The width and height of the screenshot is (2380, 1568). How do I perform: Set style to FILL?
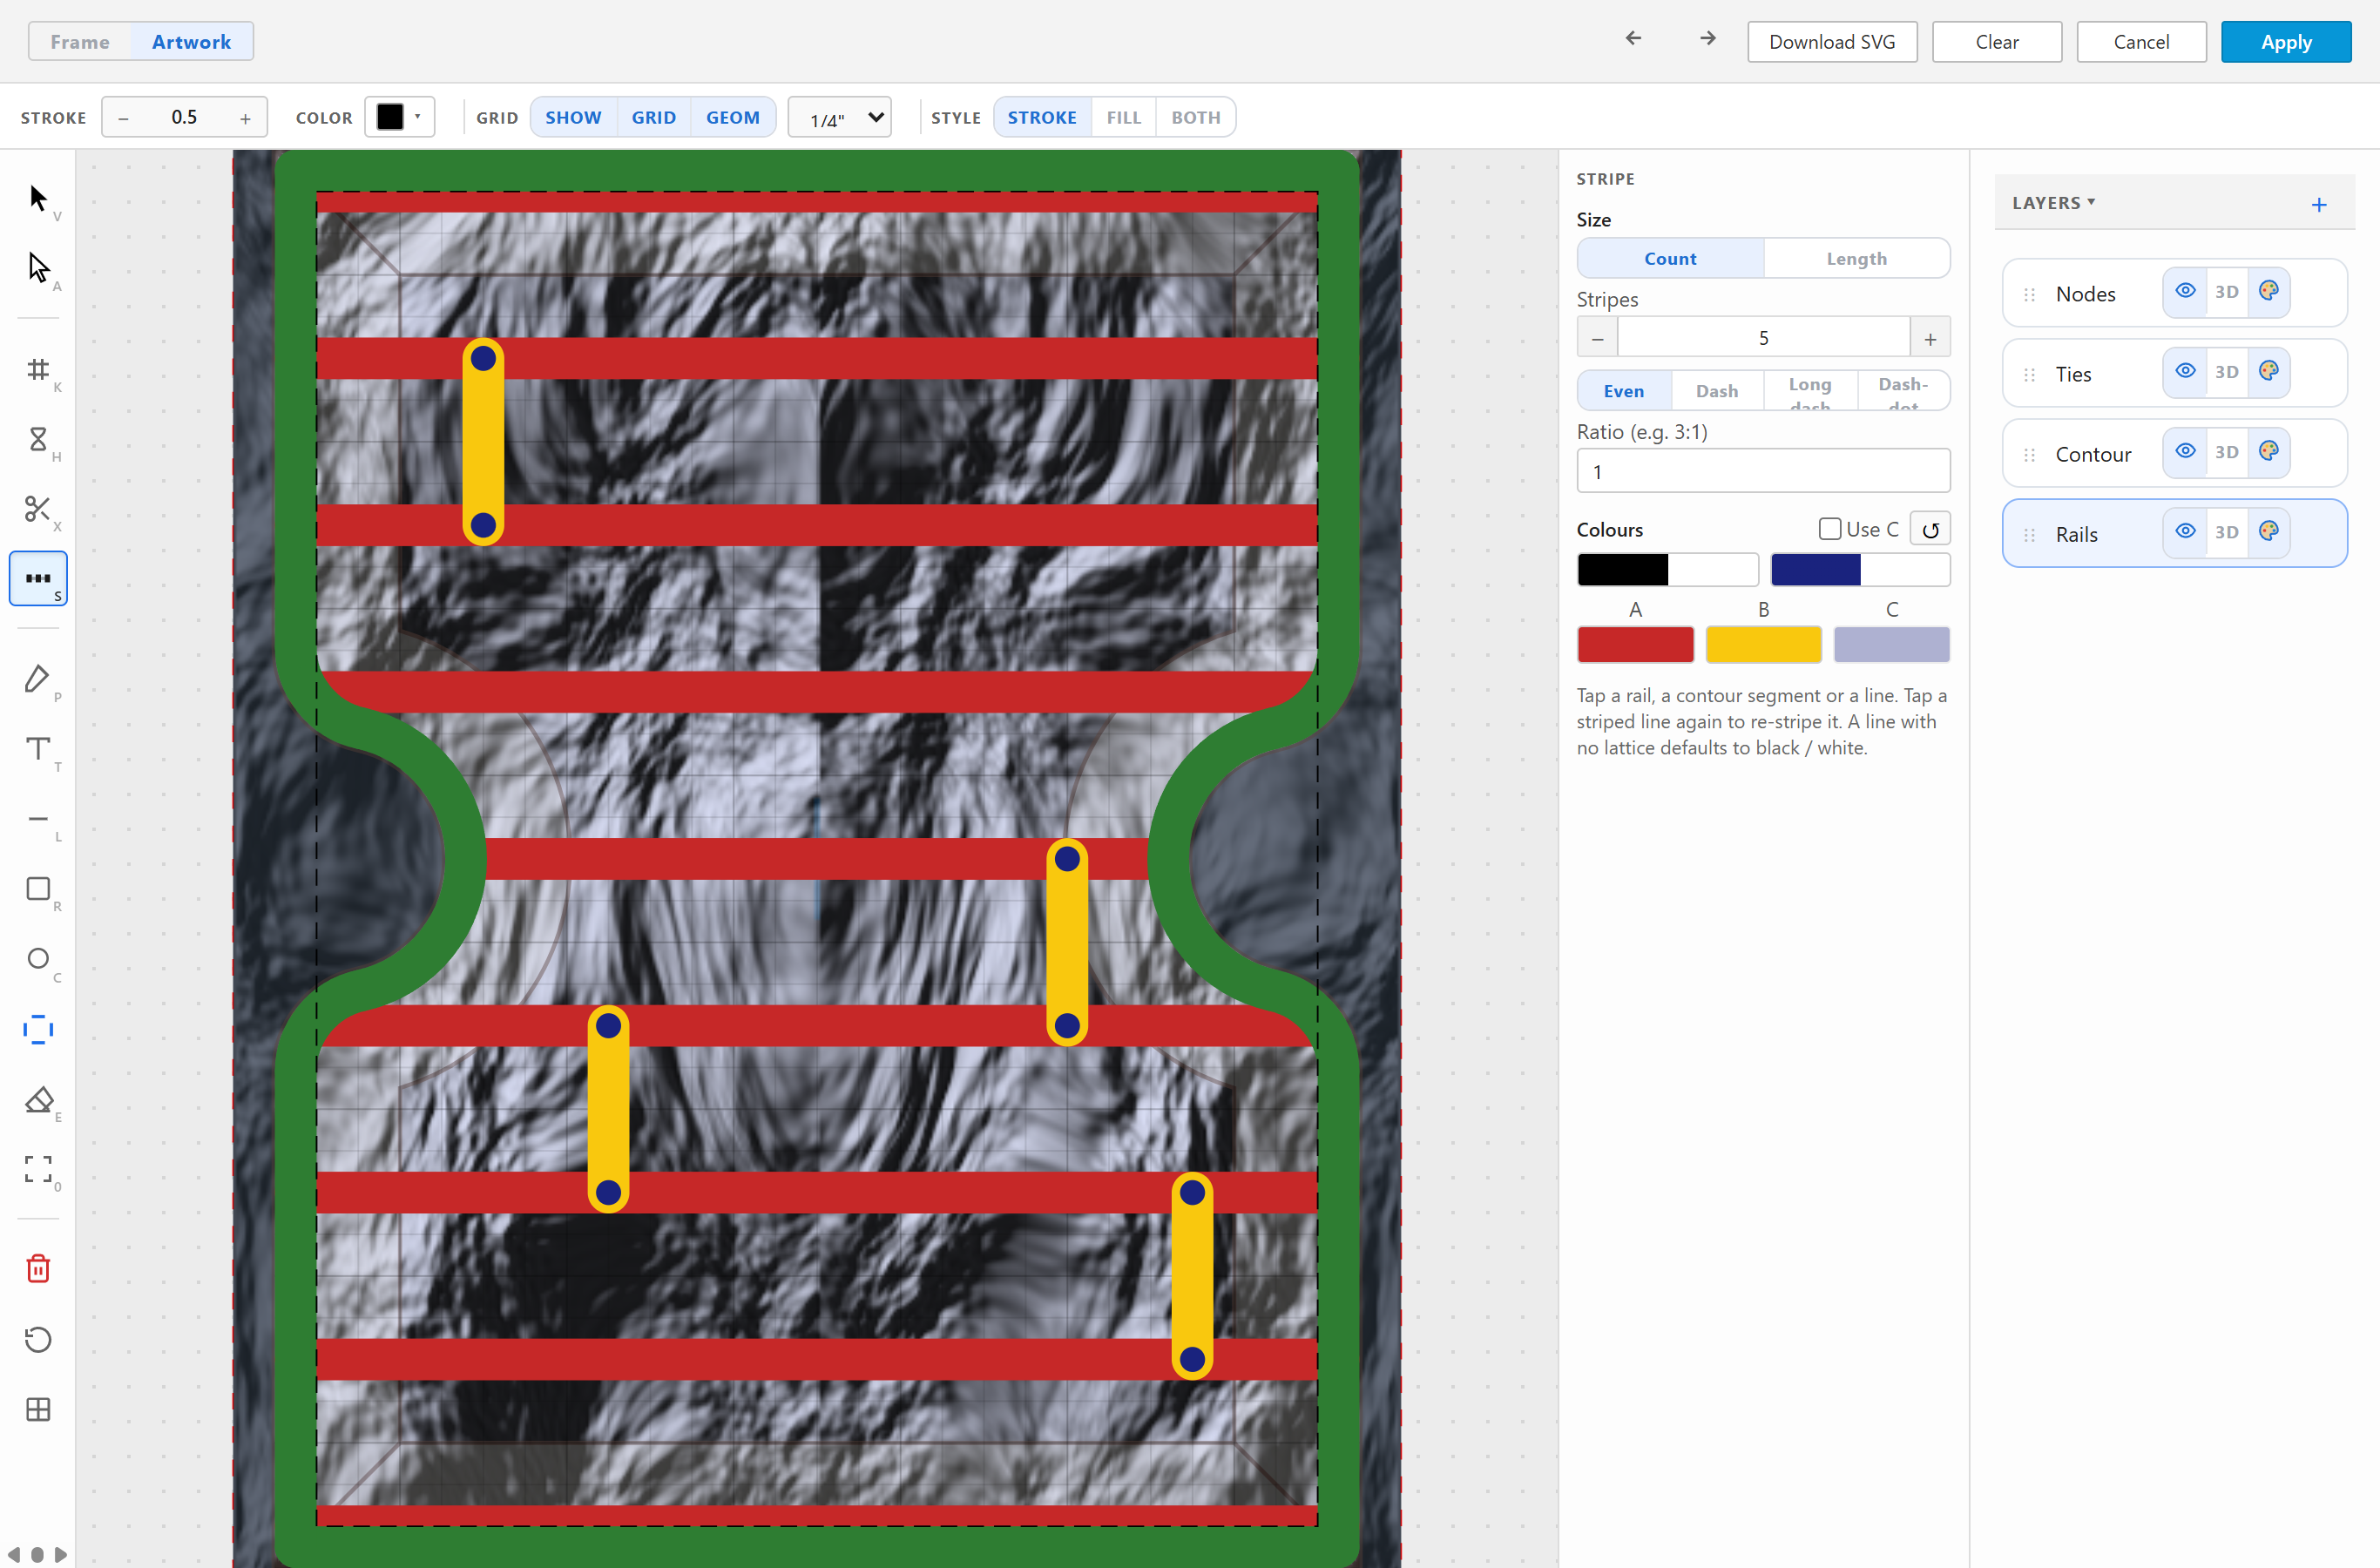(1123, 117)
